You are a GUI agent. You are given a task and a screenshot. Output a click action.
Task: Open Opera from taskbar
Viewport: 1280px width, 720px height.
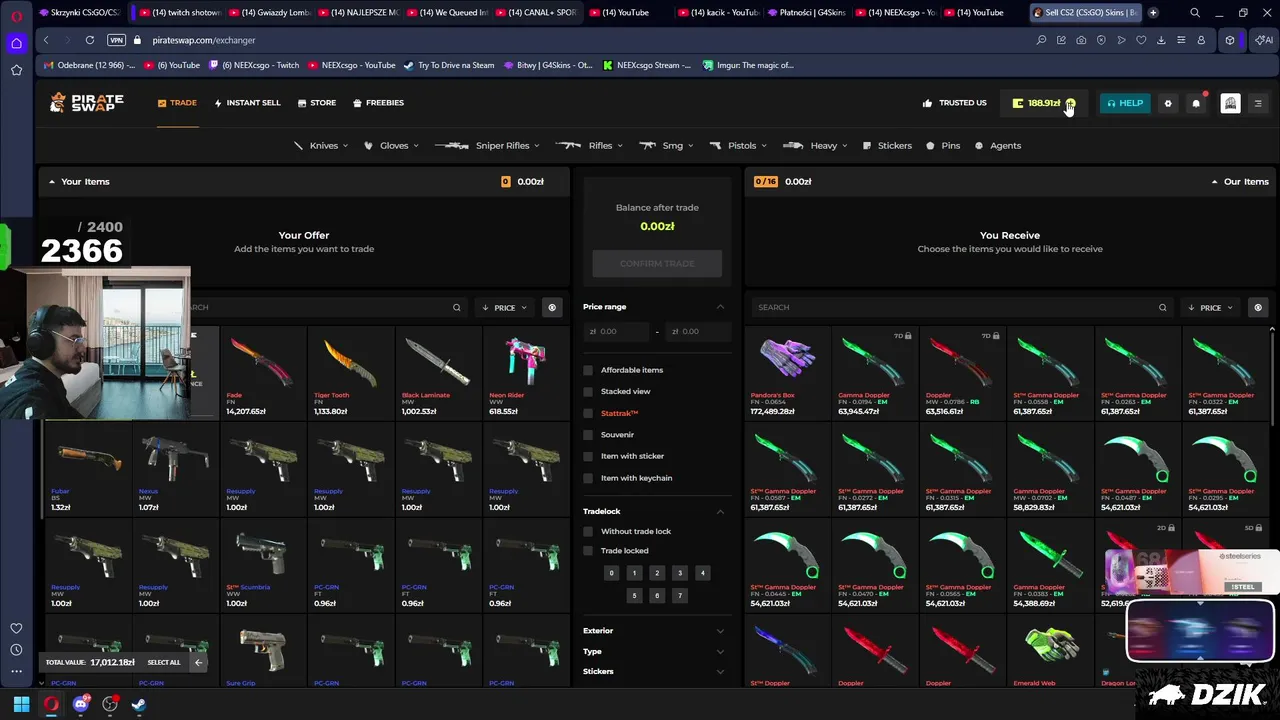click(x=51, y=704)
